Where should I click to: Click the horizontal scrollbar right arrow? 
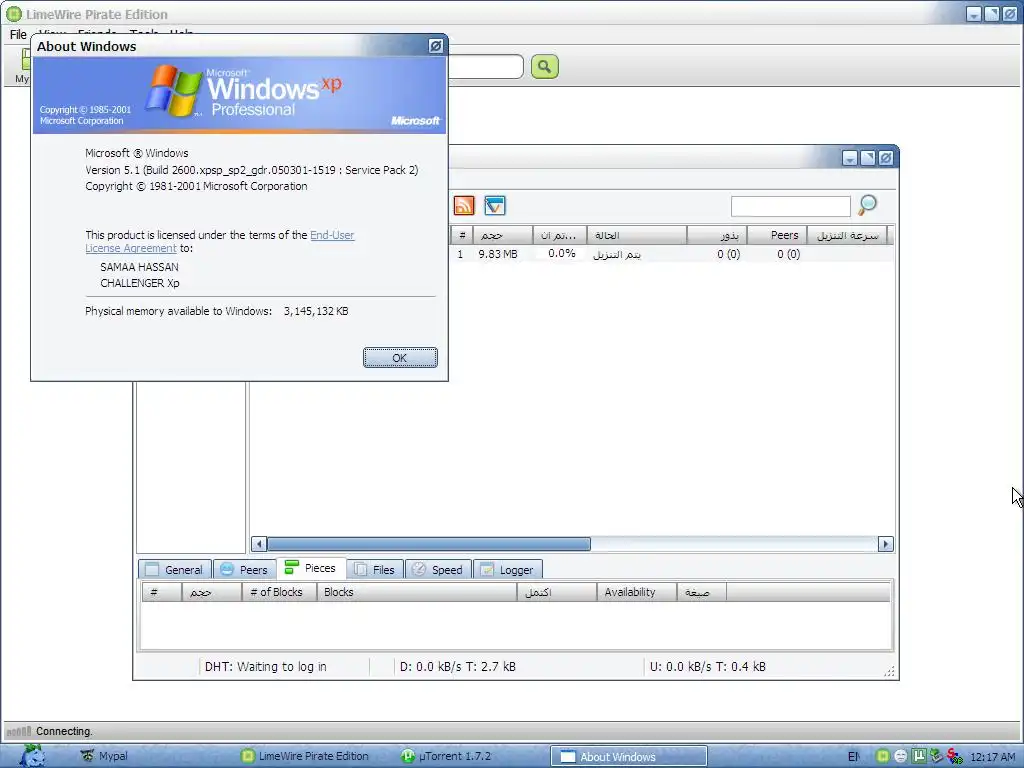(886, 544)
